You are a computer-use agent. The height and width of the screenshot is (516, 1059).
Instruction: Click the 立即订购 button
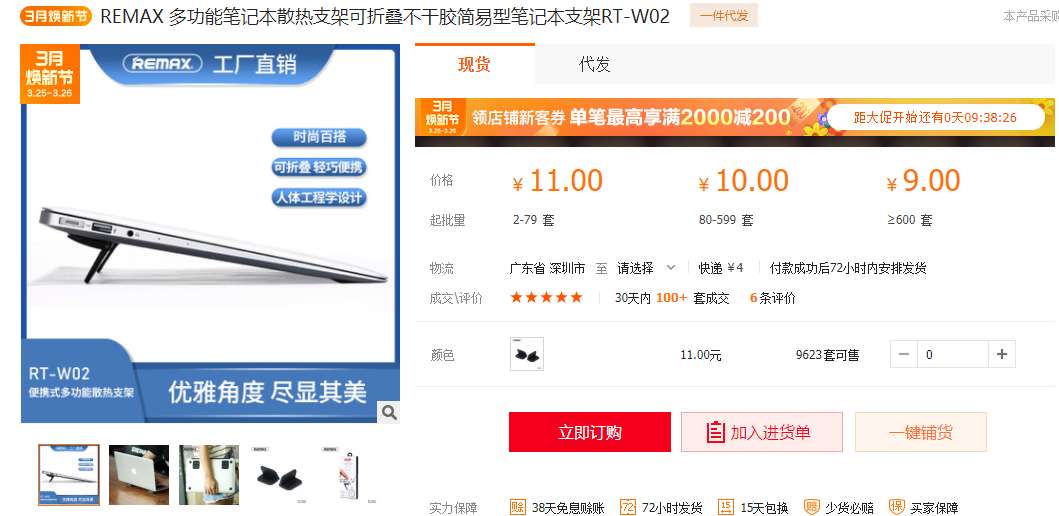coord(590,432)
